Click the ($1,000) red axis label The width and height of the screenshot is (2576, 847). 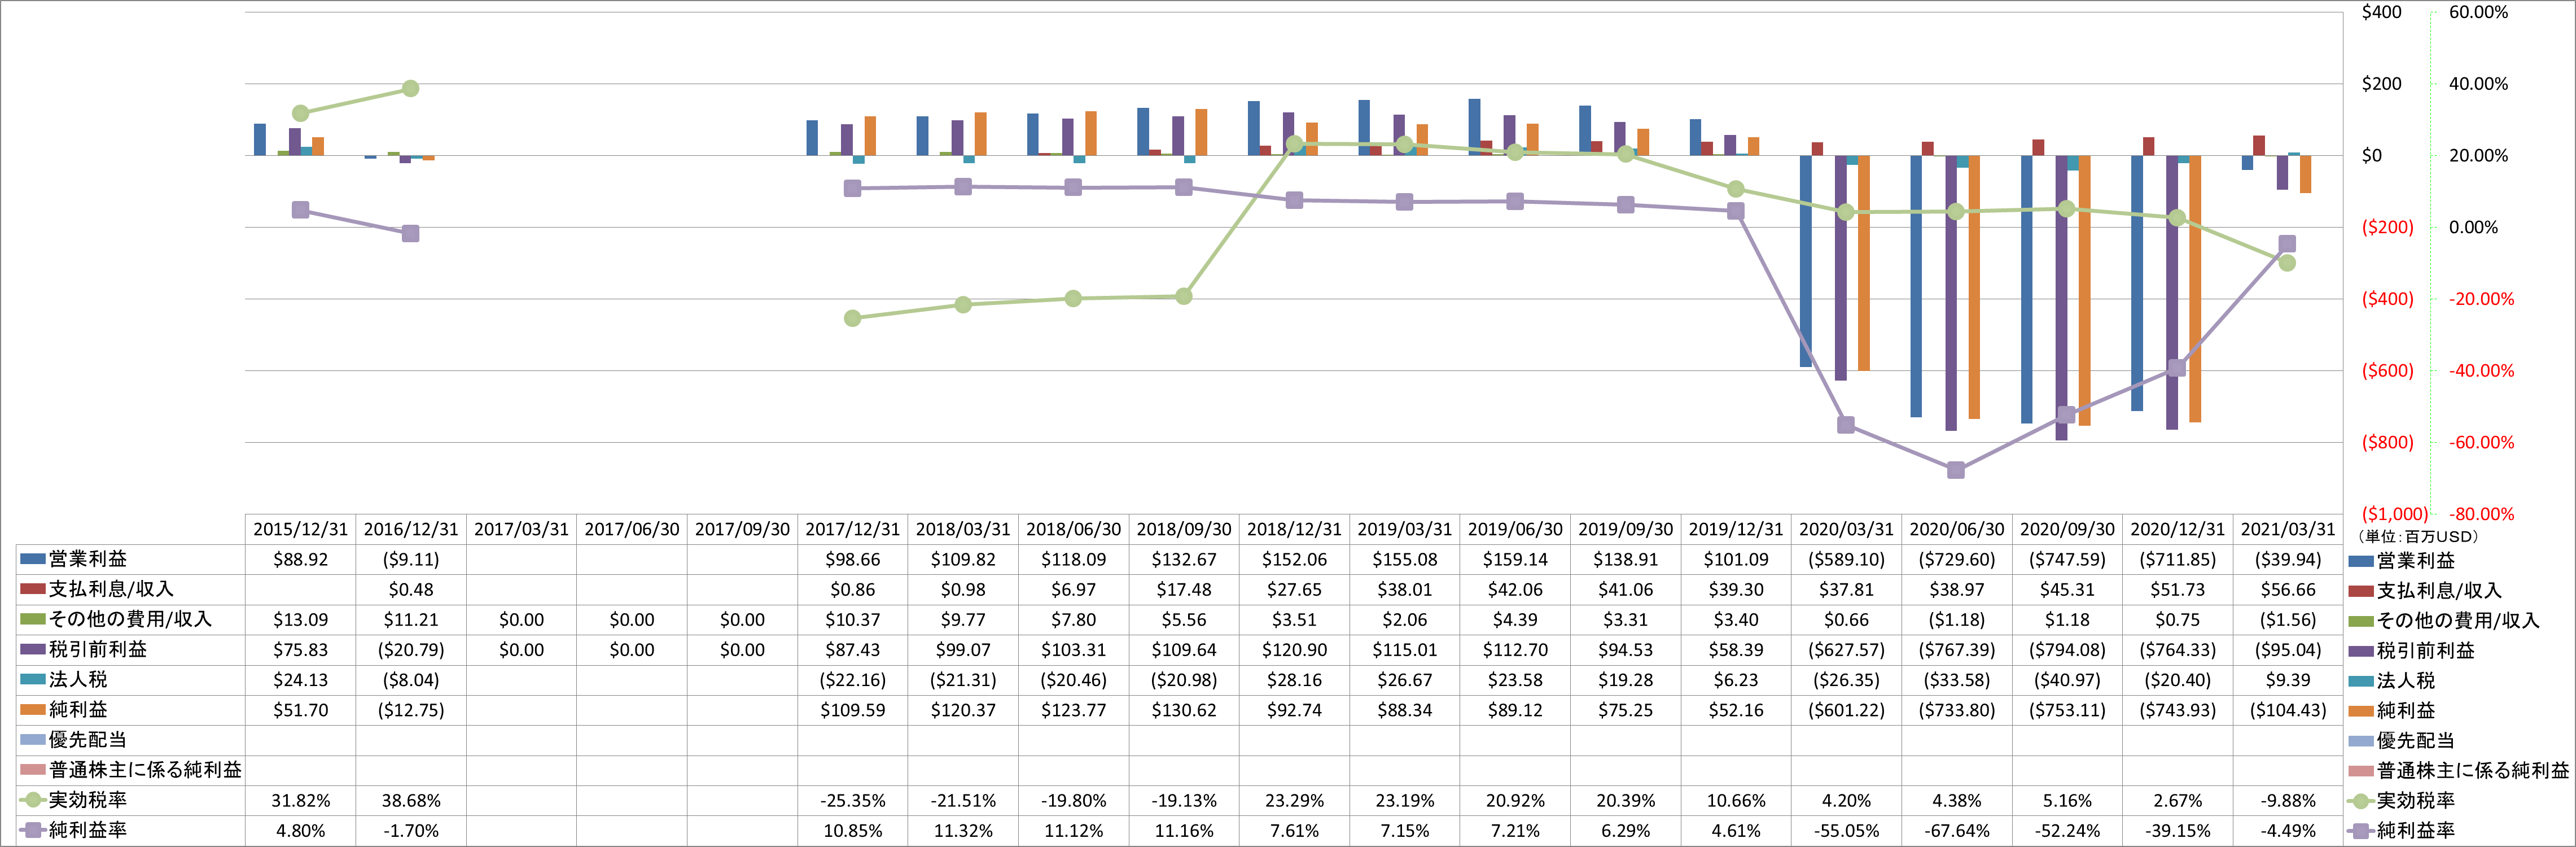[2394, 514]
